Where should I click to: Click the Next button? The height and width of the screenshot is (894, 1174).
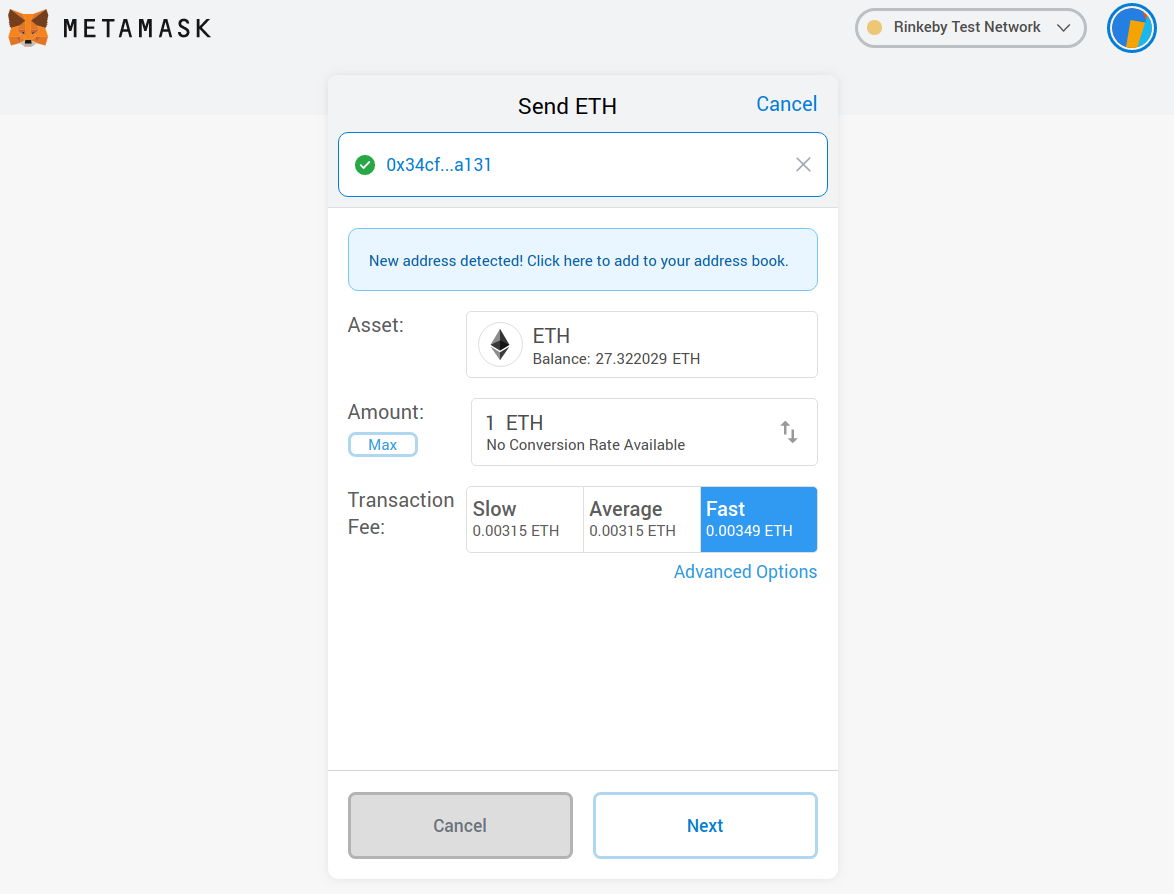click(705, 825)
